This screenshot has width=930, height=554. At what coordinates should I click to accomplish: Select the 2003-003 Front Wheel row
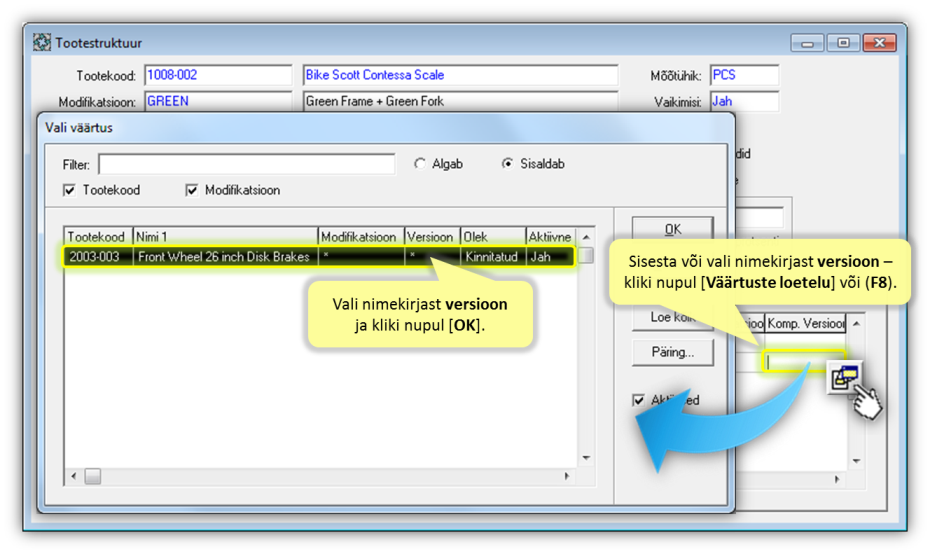(x=320, y=257)
